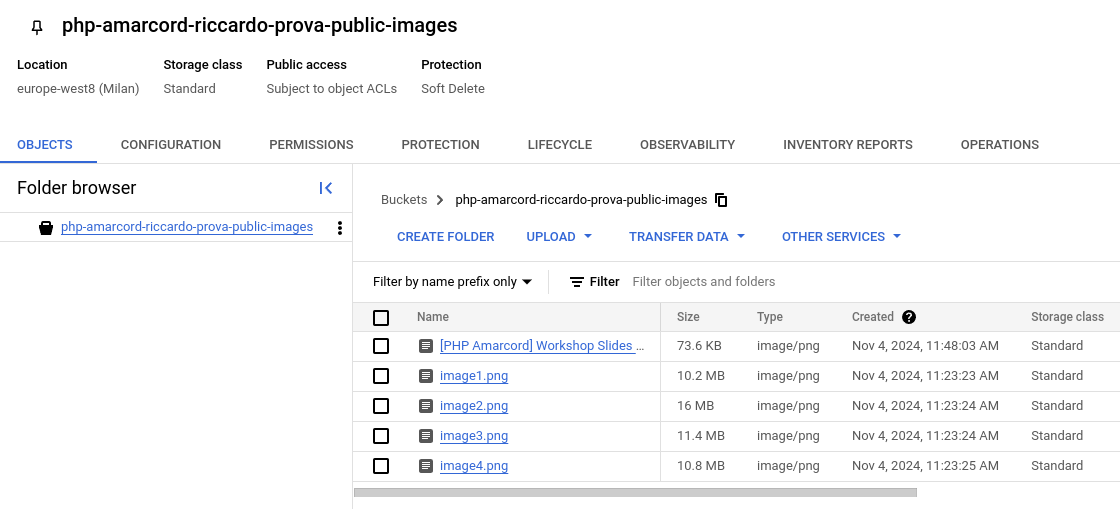Click the horizontal scrollbar below the table

pos(635,492)
